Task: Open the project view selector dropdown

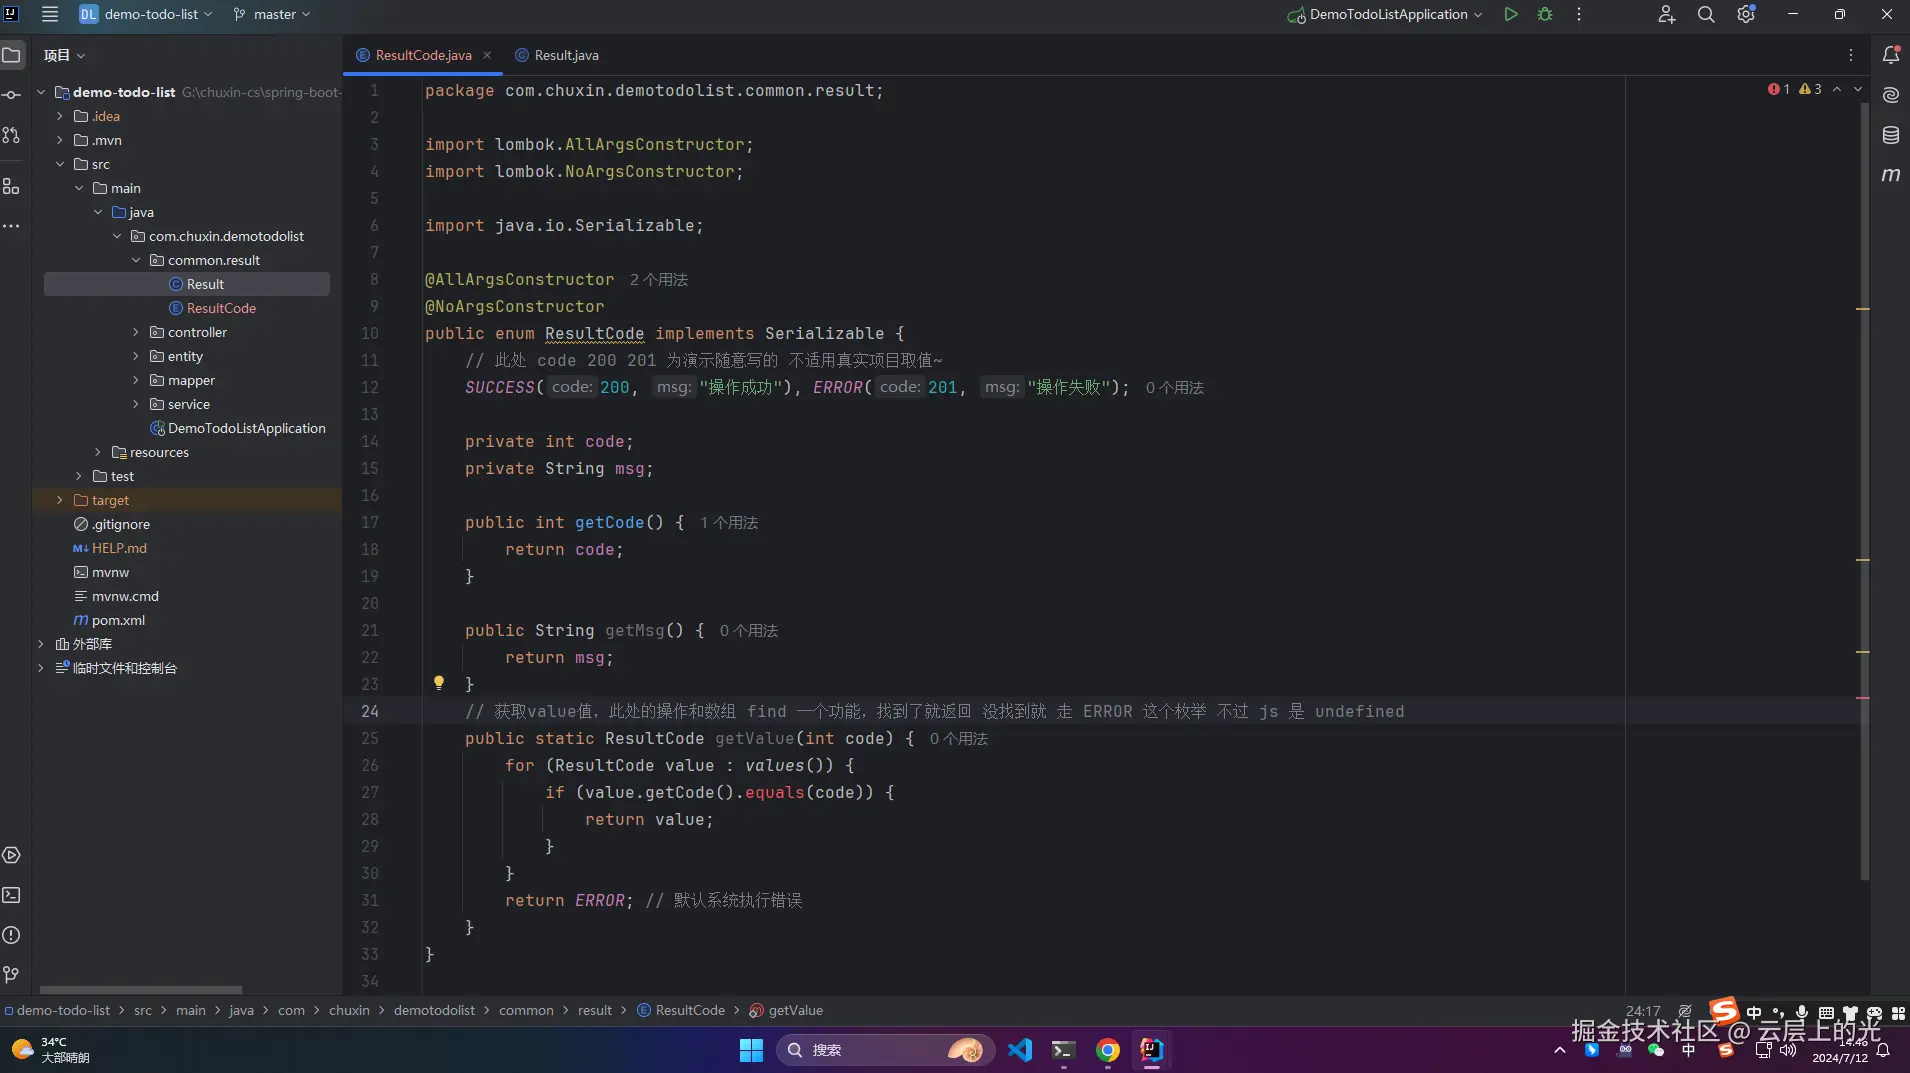Action: (x=65, y=55)
